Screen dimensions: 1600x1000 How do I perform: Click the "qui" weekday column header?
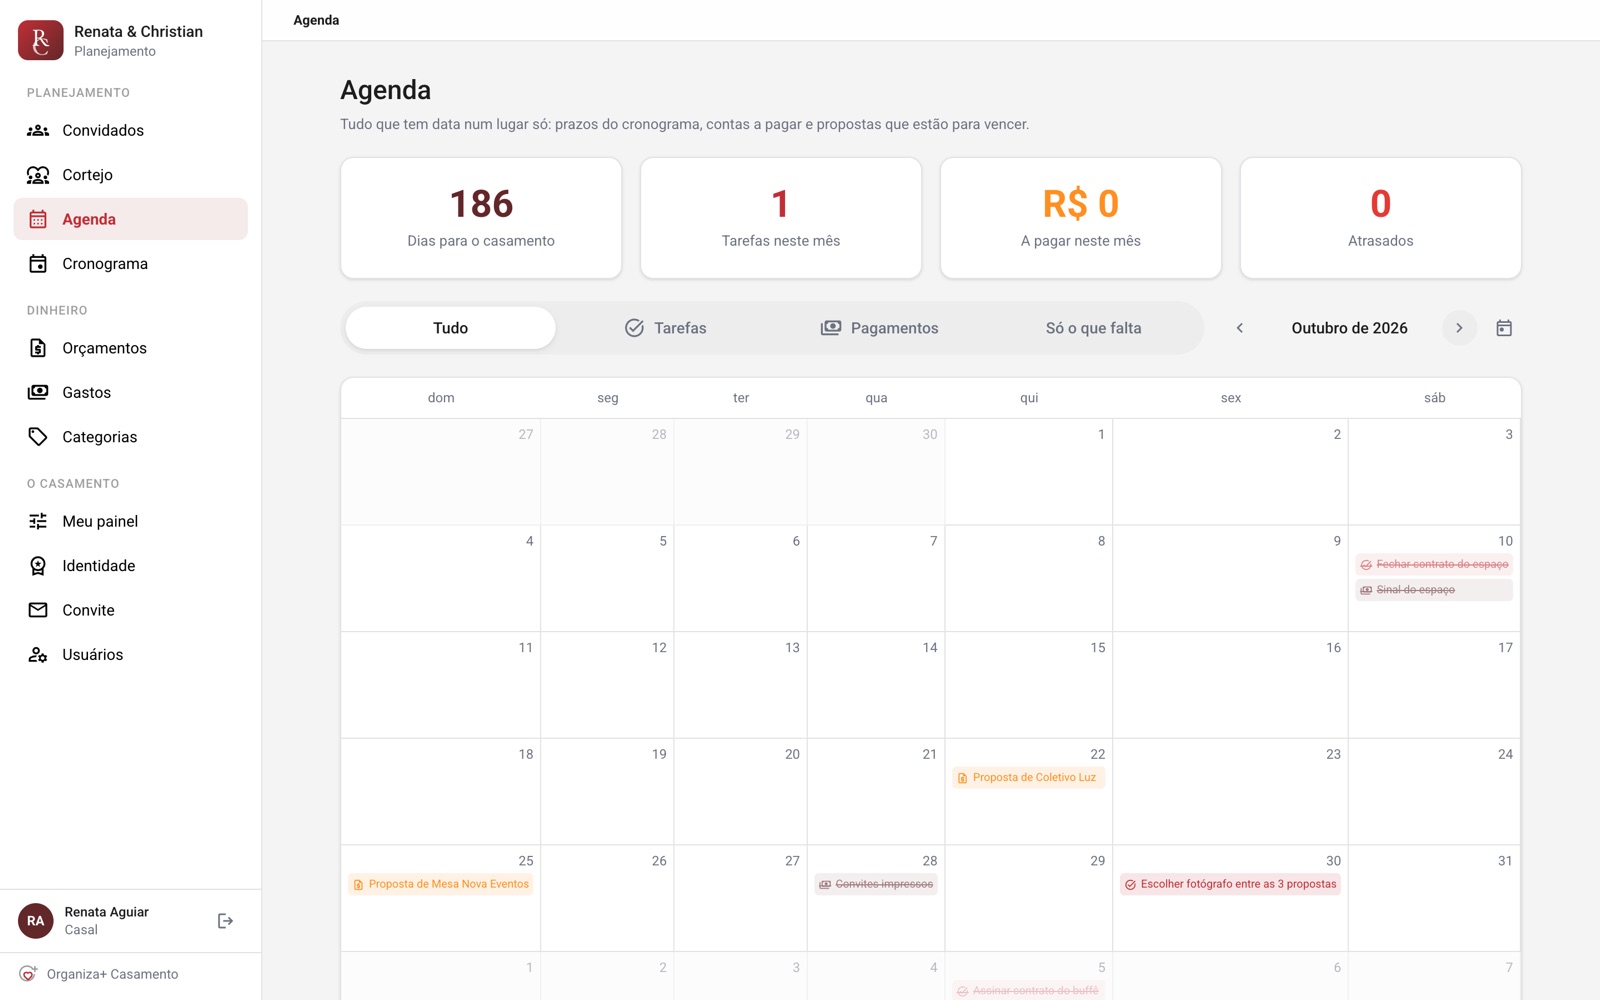pos(1029,398)
